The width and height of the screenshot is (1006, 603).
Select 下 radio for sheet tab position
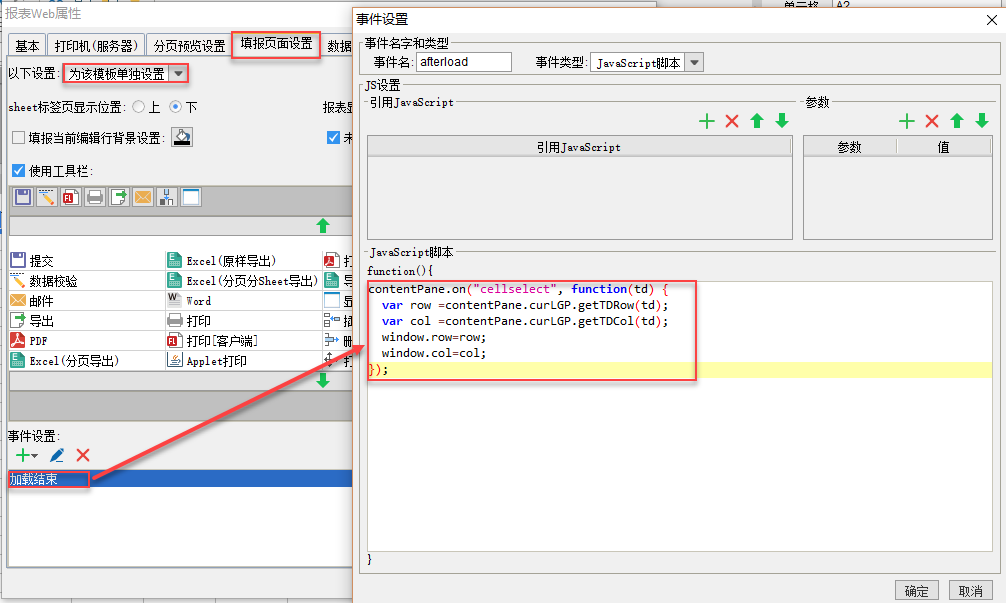pyautogui.click(x=175, y=106)
